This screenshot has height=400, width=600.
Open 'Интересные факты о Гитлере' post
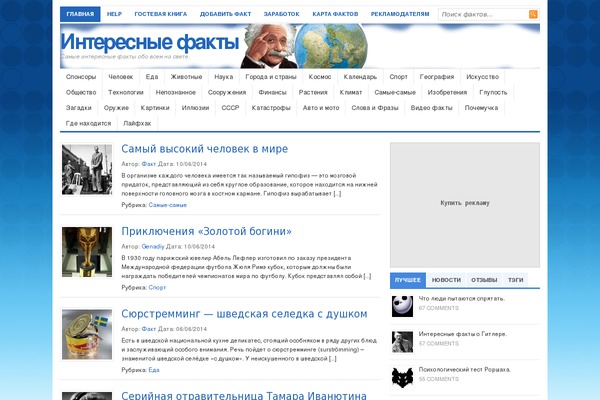[463, 334]
